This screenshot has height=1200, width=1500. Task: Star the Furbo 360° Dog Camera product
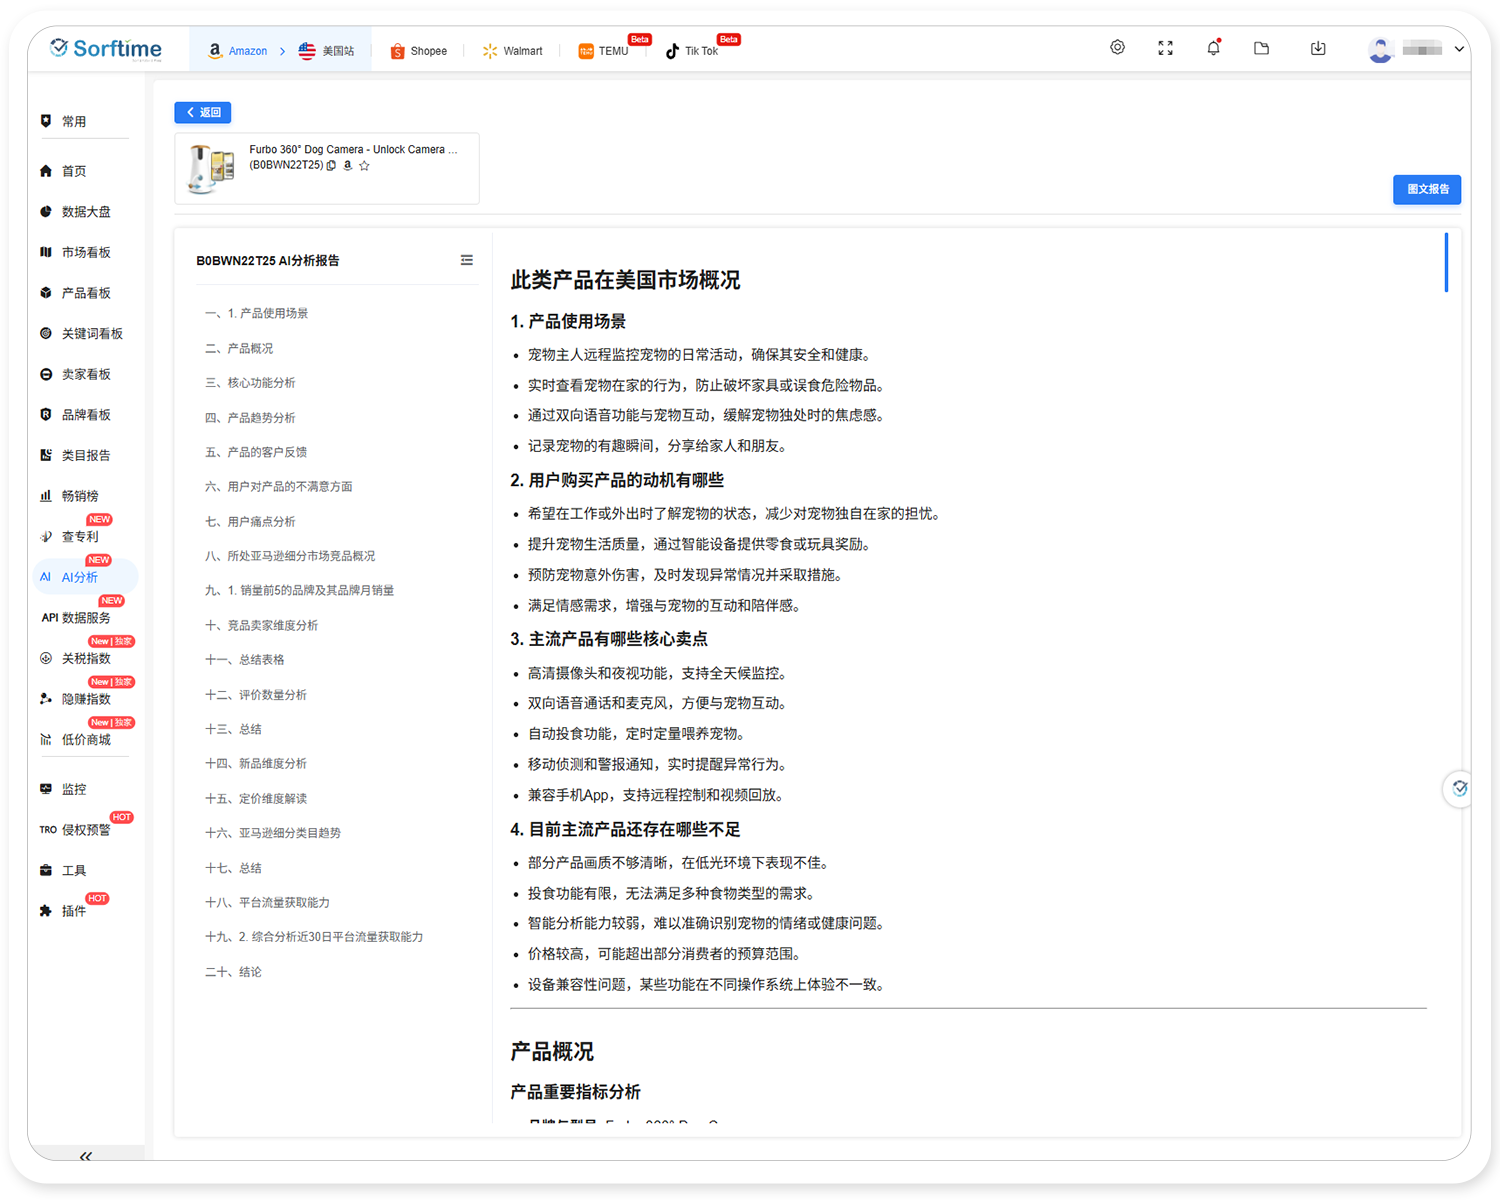[364, 165]
